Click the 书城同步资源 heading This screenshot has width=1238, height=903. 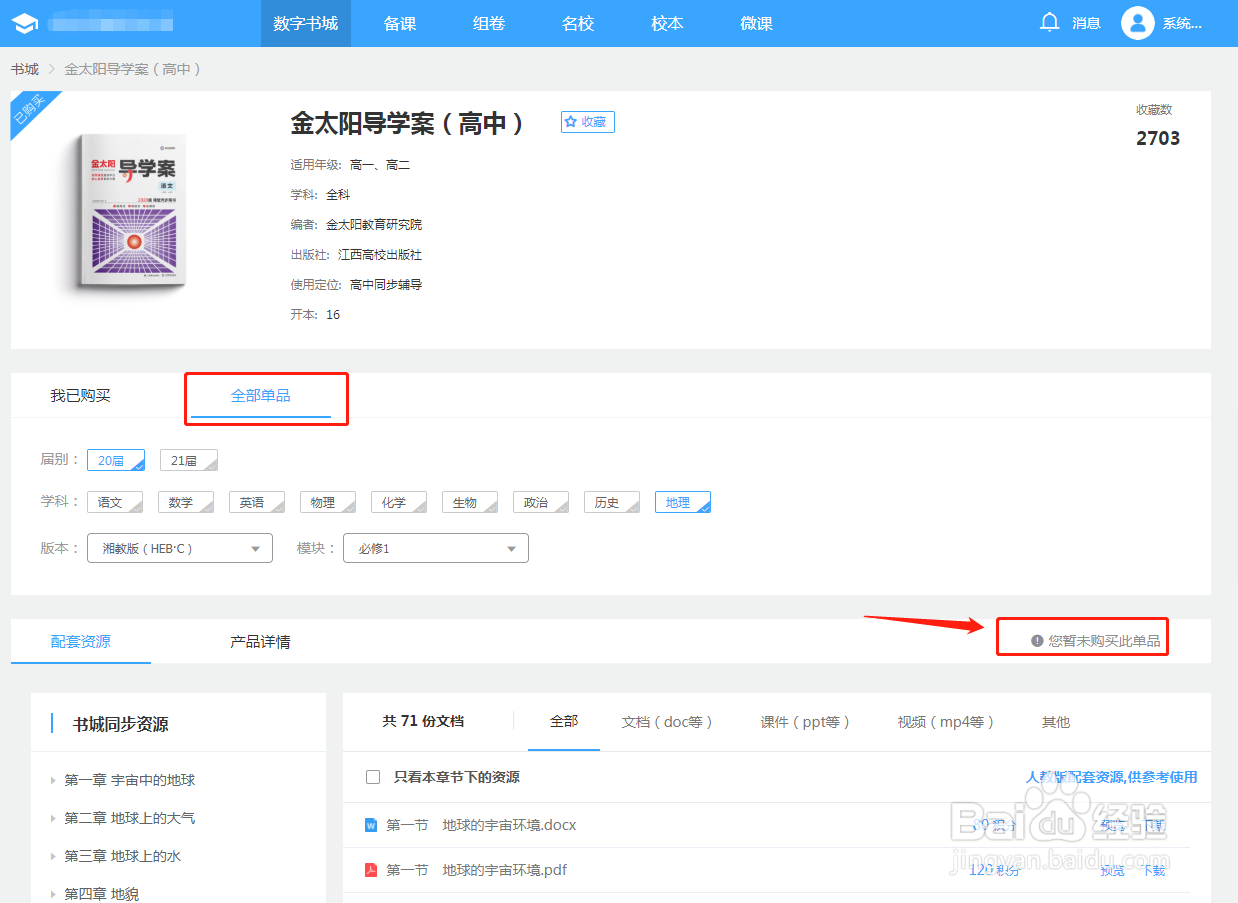(x=120, y=724)
